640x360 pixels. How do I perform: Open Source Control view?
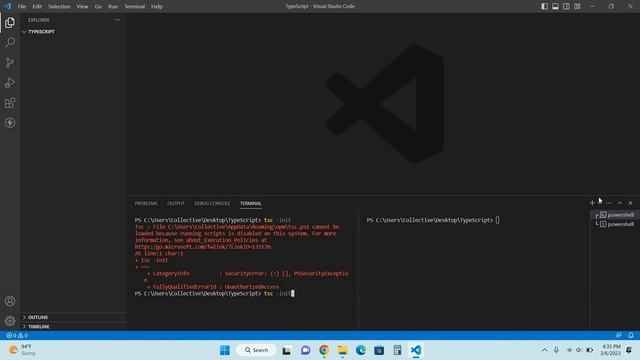pyautogui.click(x=10, y=62)
